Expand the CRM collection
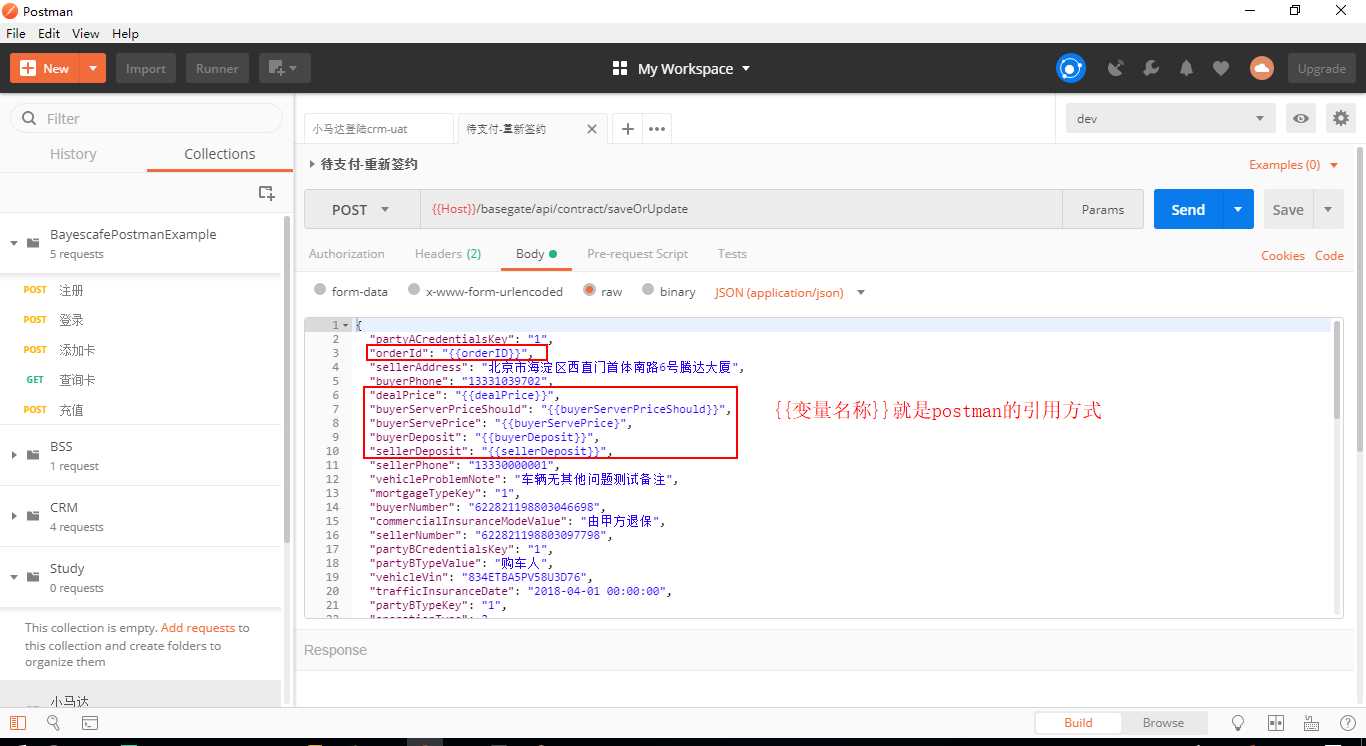1366x746 pixels. (x=14, y=516)
